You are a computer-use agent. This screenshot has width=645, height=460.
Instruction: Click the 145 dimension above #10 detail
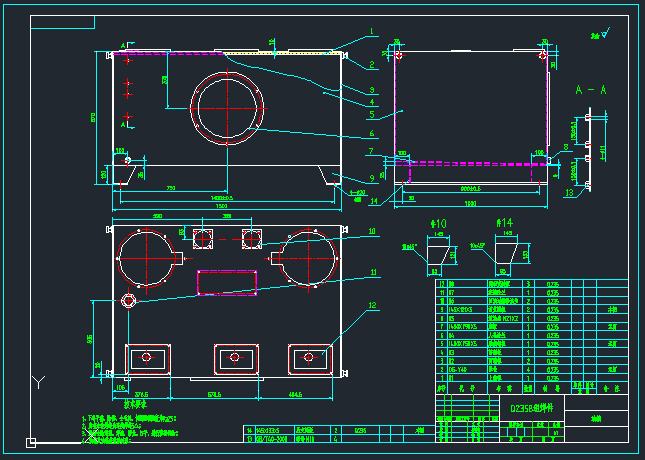pyautogui.click(x=439, y=234)
